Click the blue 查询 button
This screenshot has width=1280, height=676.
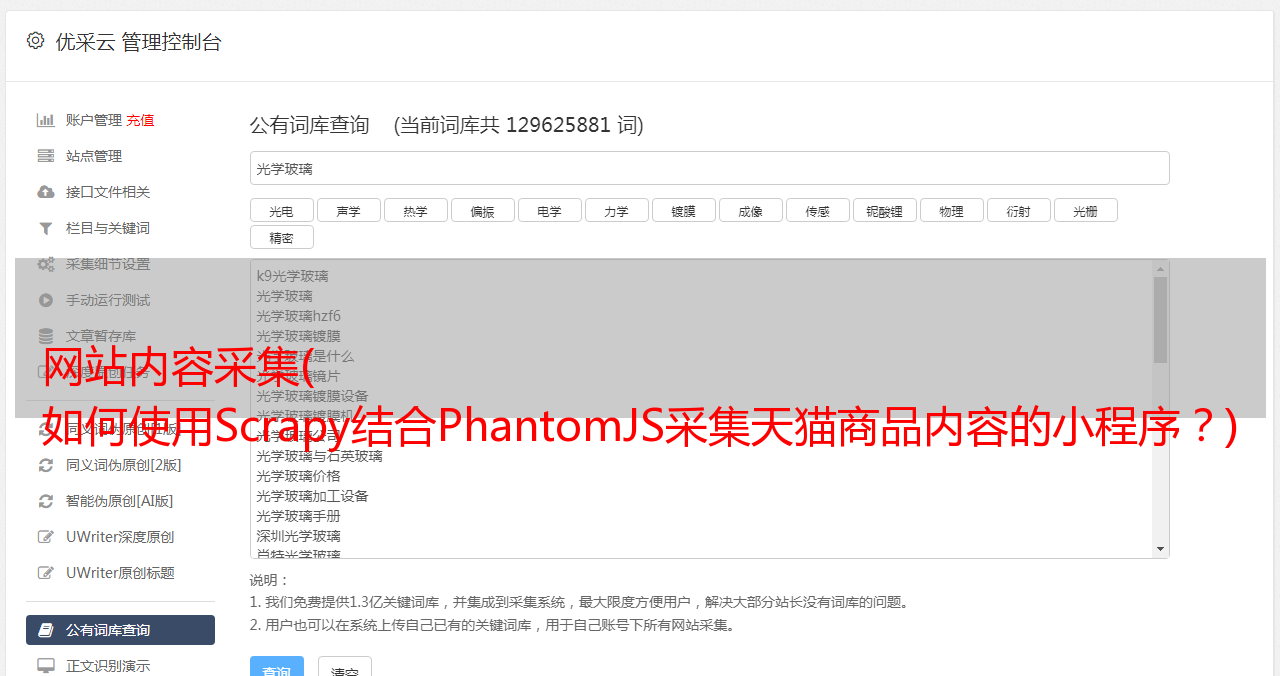click(x=277, y=666)
